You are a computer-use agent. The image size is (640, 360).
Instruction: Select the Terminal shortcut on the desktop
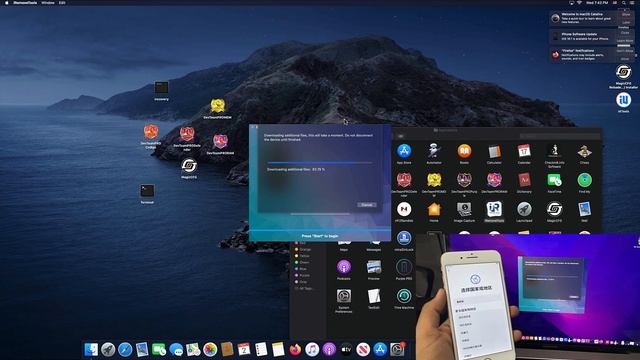tap(147, 191)
